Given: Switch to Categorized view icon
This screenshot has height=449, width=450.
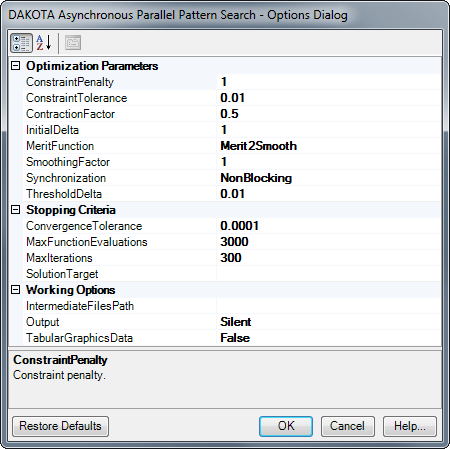Looking at the screenshot, I should click(x=21, y=43).
